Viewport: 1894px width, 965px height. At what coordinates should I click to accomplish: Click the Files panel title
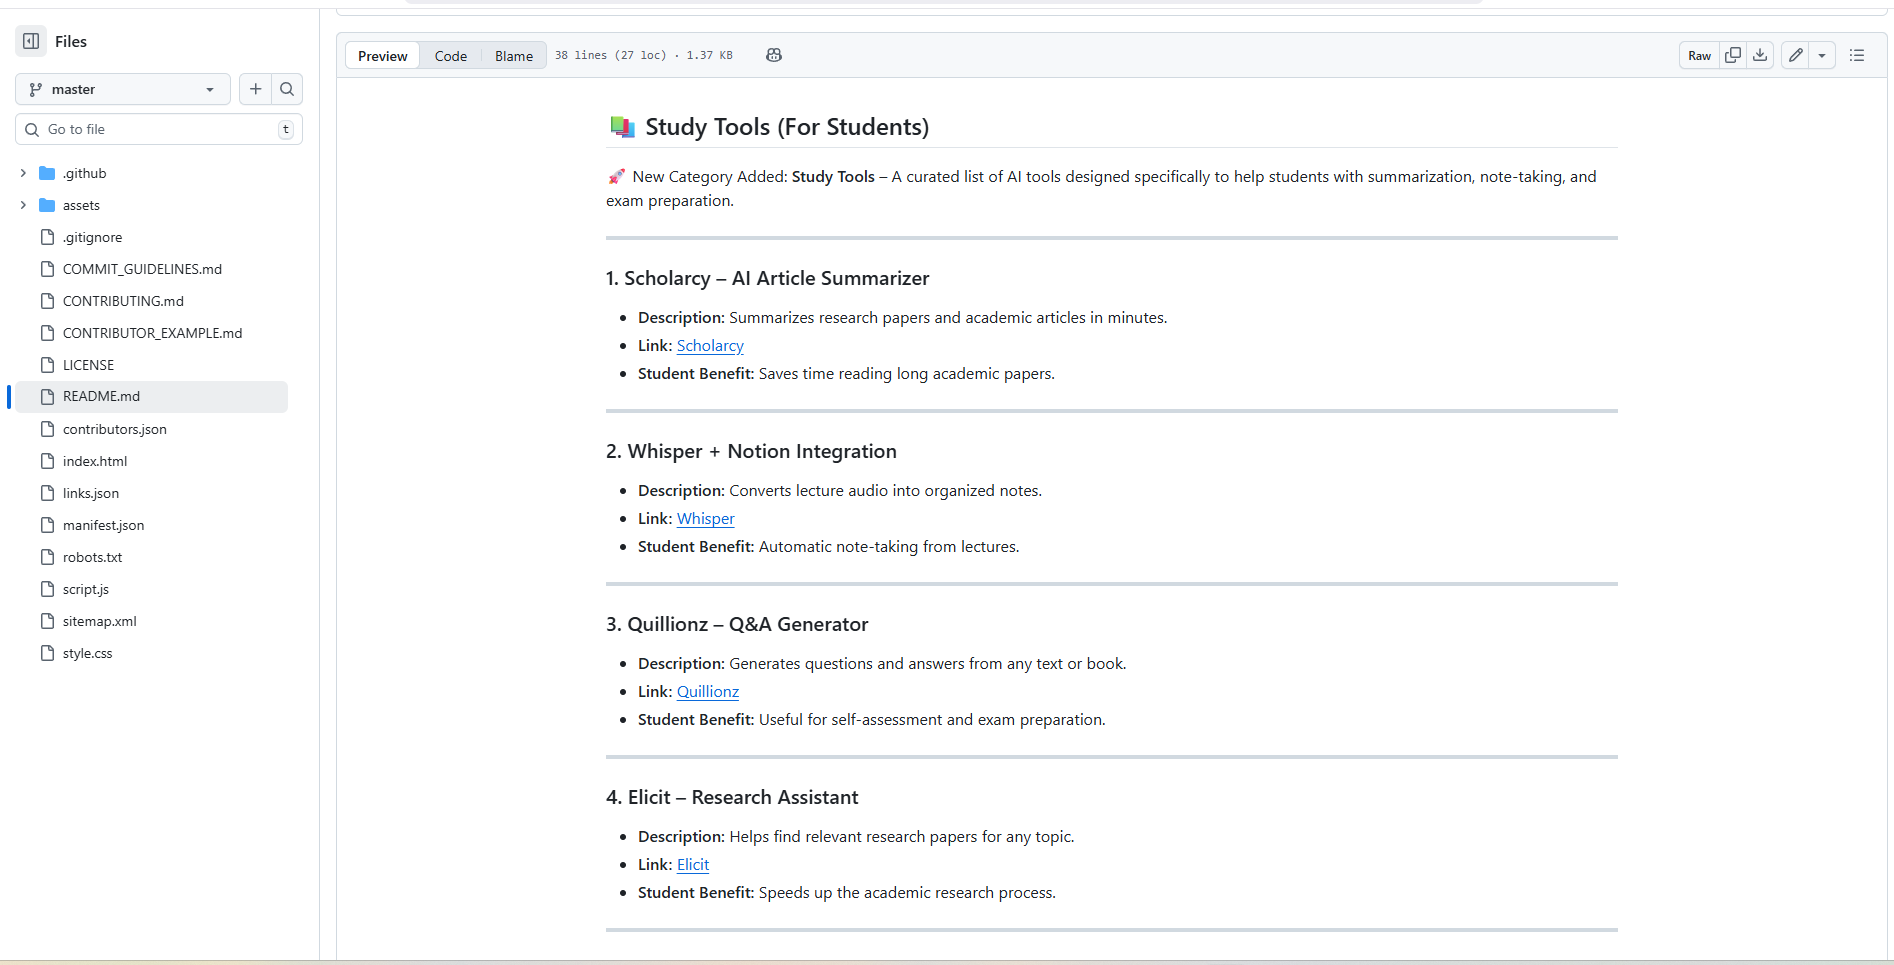coord(71,41)
